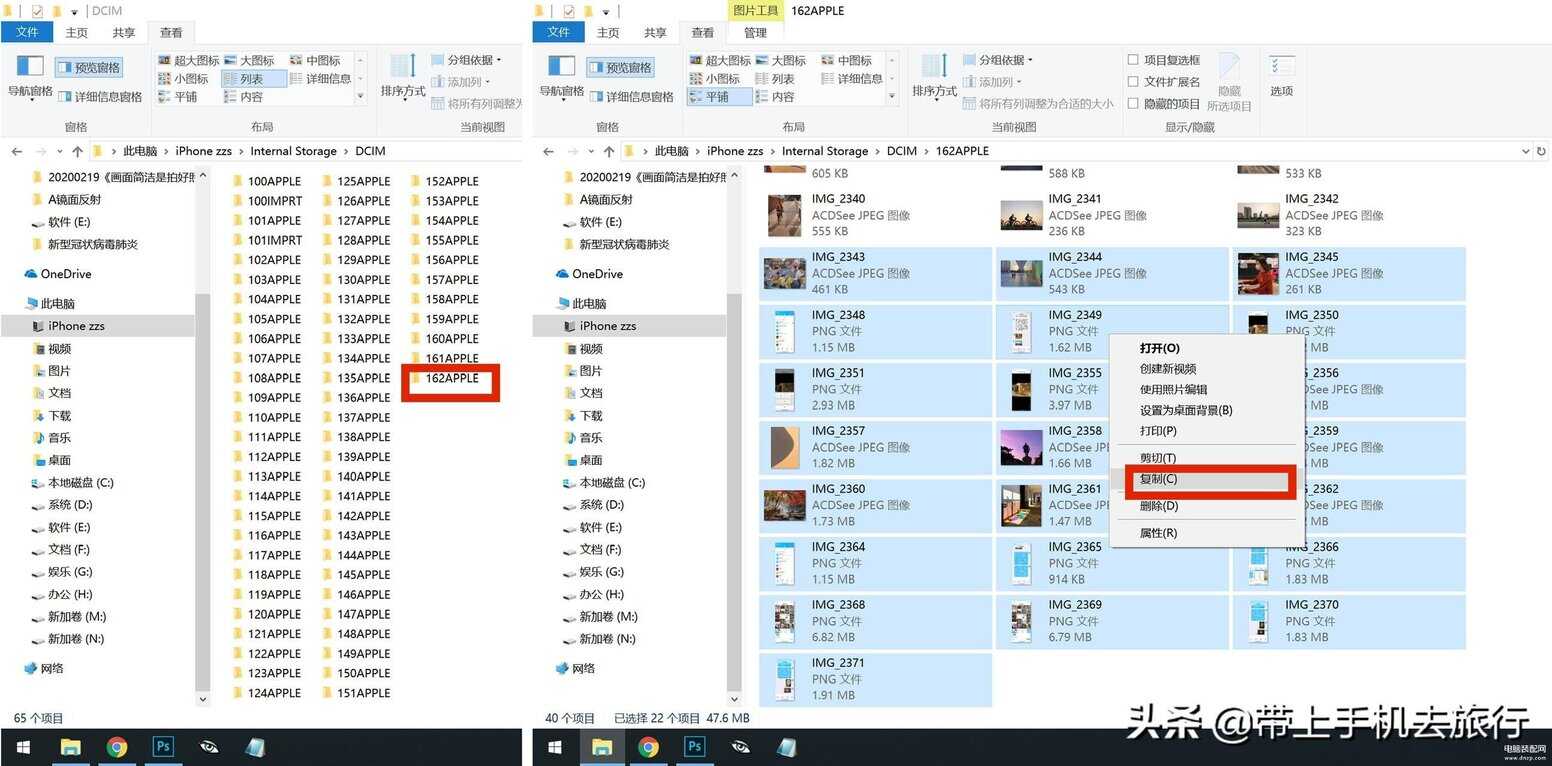
Task: Select IMG_2340 file in 162APPLE window
Action: point(875,215)
